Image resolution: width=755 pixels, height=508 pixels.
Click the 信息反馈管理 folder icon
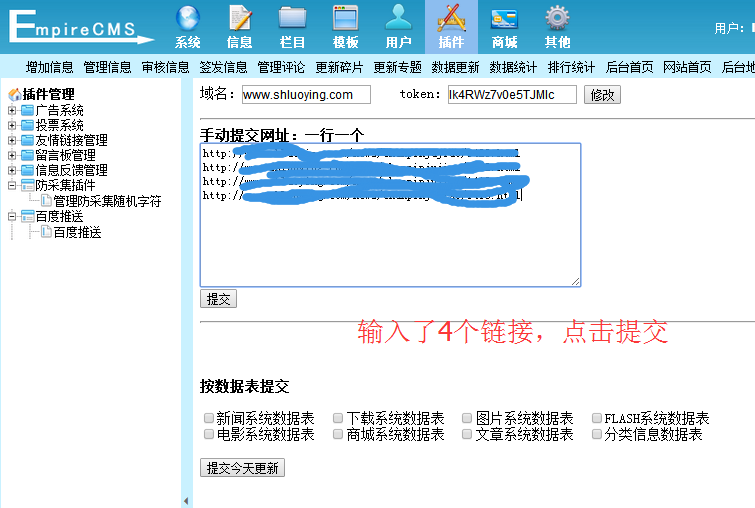click(x=27, y=170)
